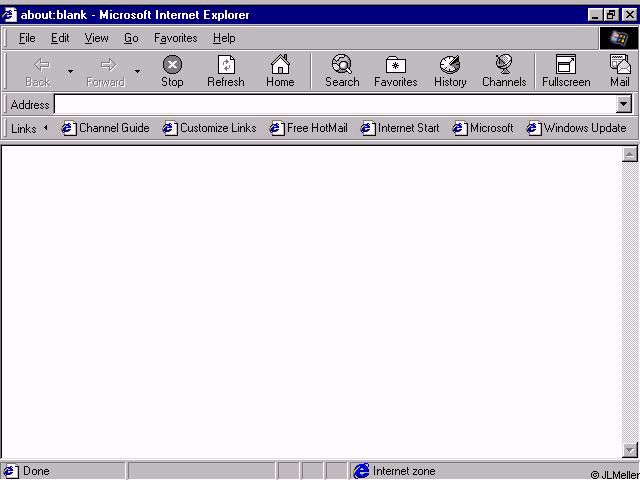Image resolution: width=640 pixels, height=480 pixels.
Task: Open the Channels bar icon
Action: (504, 71)
